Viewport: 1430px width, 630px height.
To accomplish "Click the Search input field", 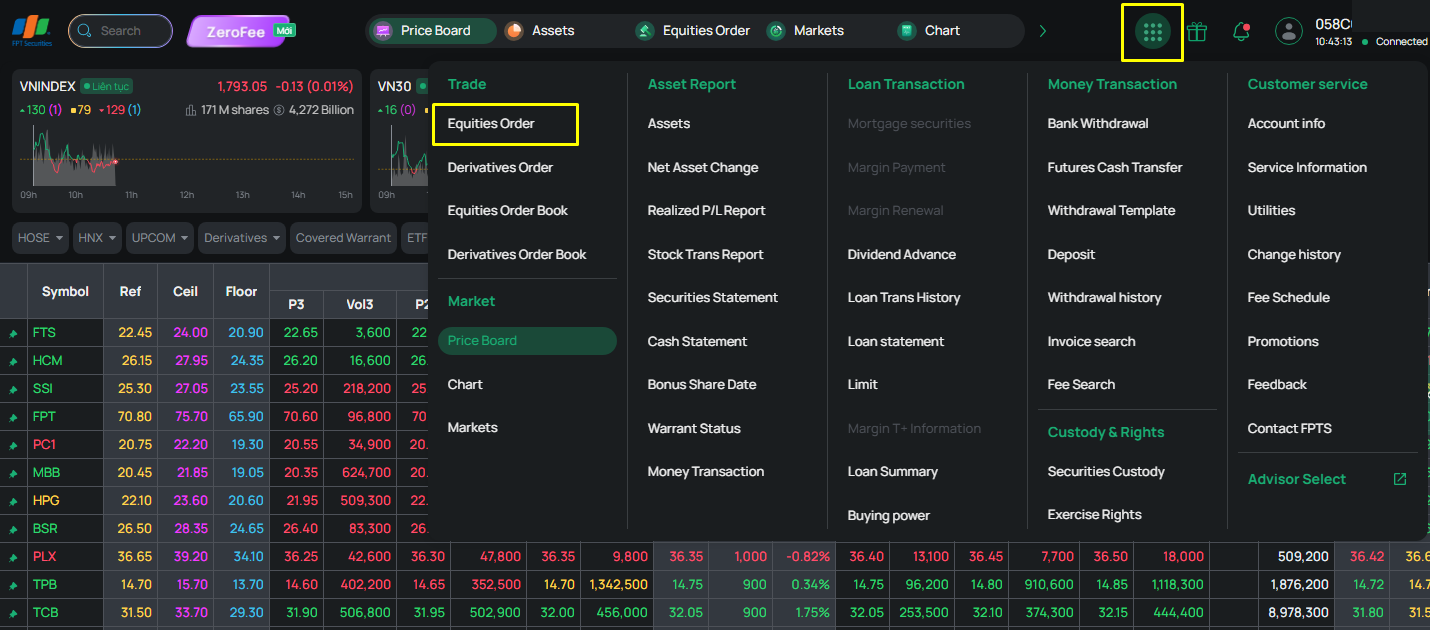I will [x=120, y=31].
